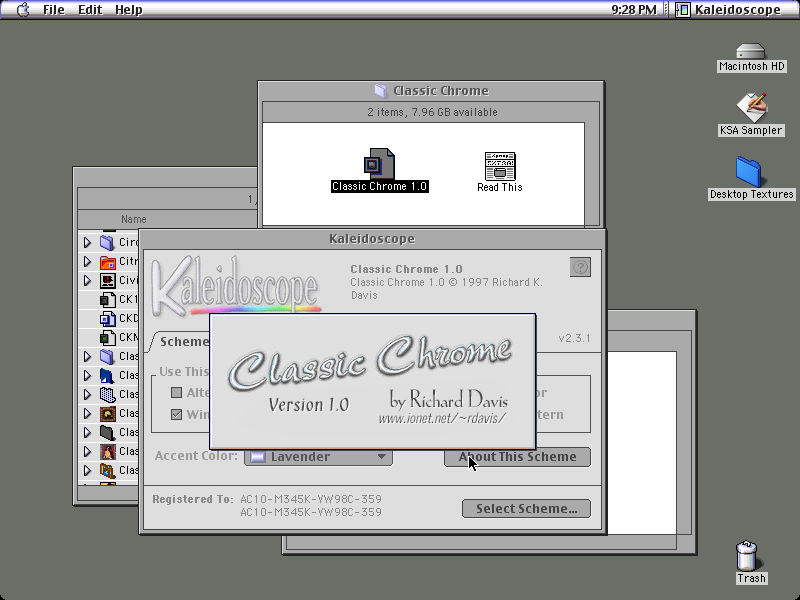
Task: Select the lavender Clas folder icon below CKN
Action: coord(107,356)
